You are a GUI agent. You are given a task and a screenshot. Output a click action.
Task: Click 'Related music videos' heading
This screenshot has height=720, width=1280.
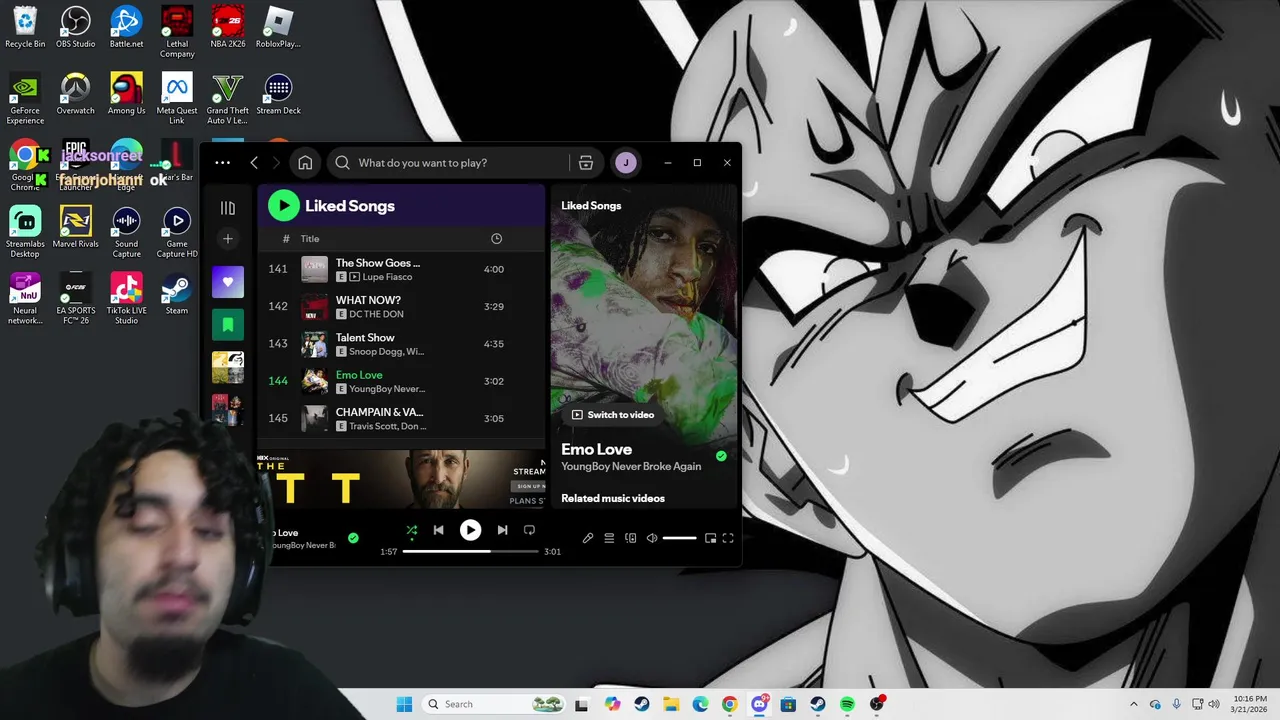point(613,498)
